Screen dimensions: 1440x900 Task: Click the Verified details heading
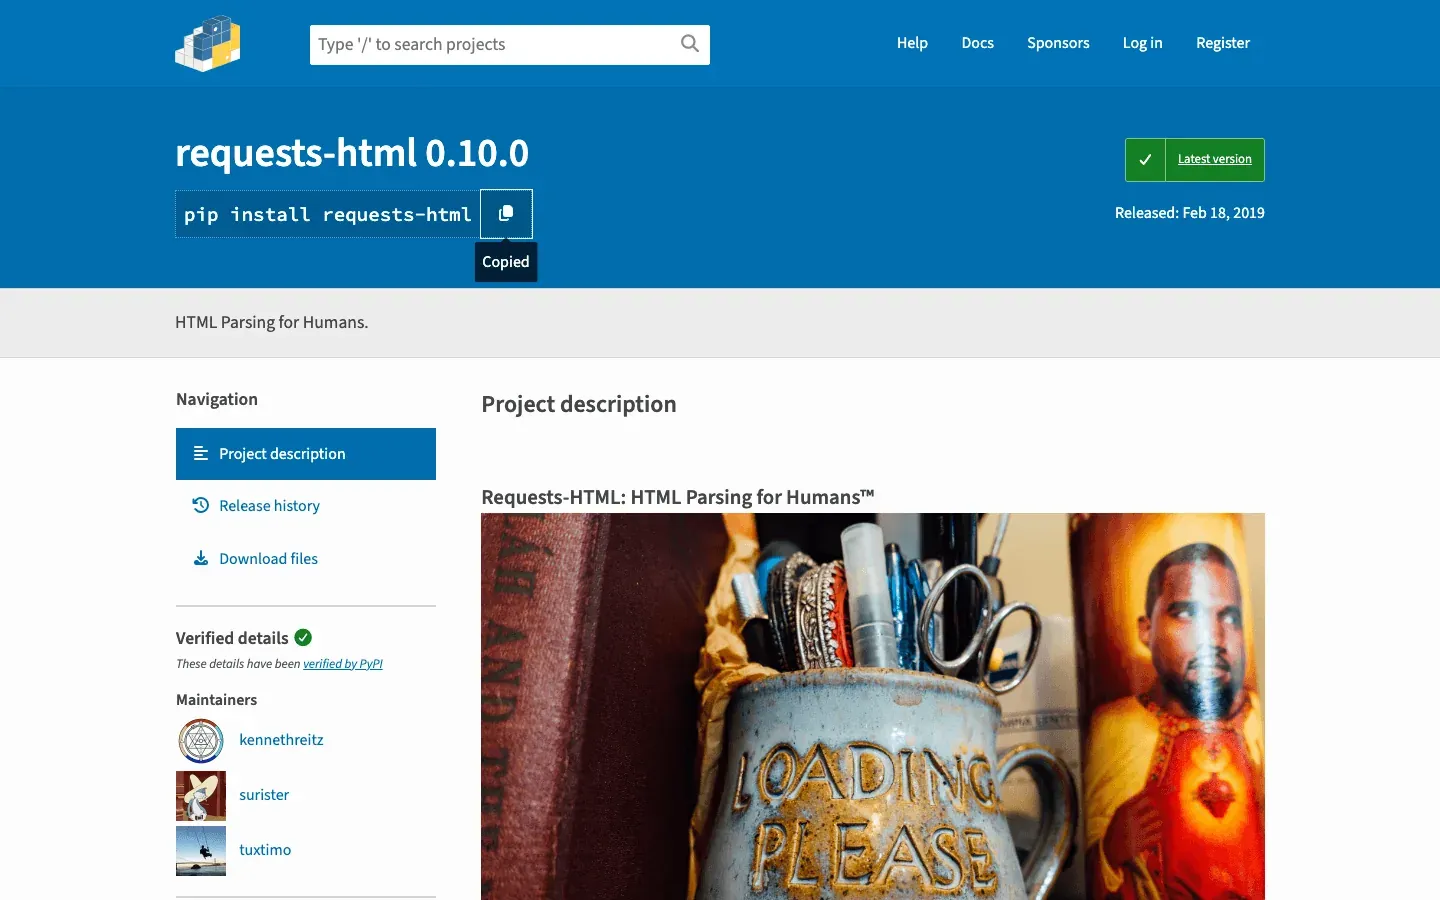(x=232, y=638)
